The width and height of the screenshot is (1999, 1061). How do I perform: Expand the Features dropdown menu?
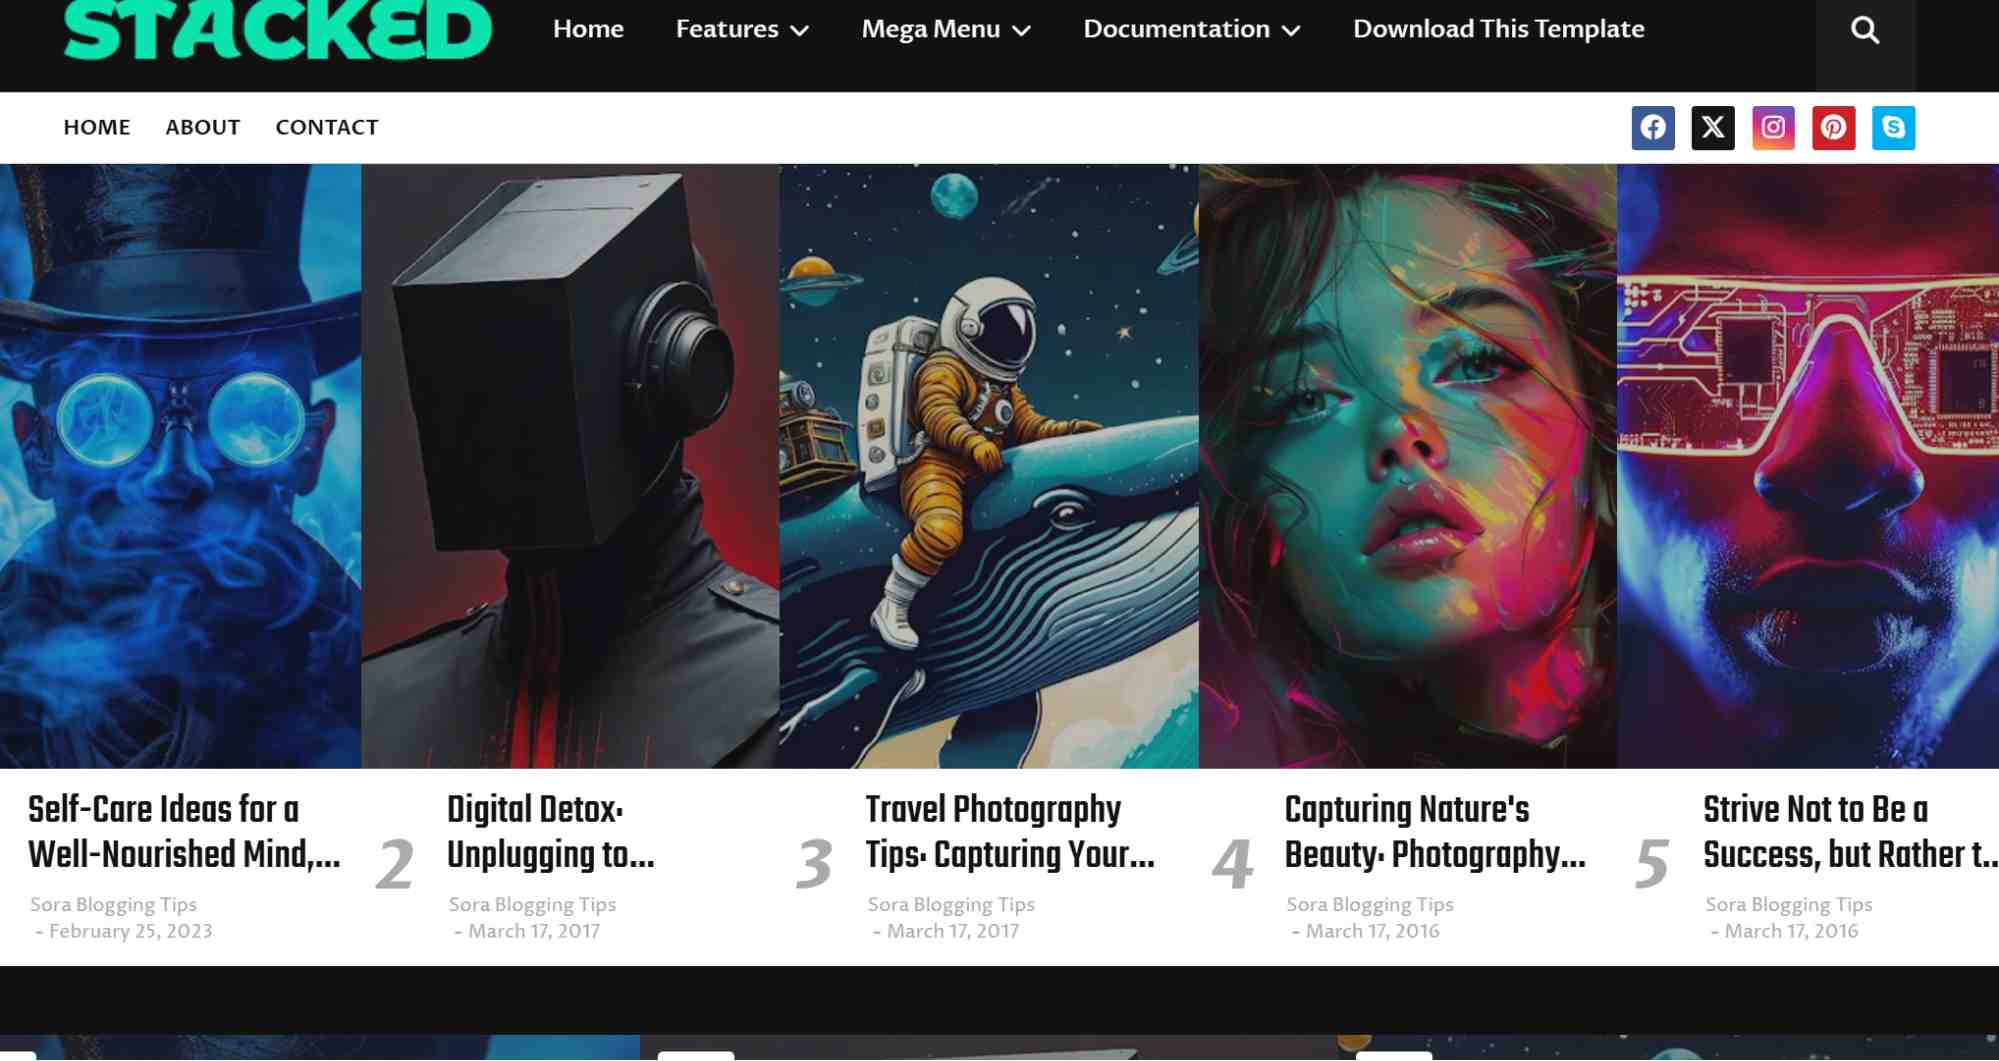(741, 30)
